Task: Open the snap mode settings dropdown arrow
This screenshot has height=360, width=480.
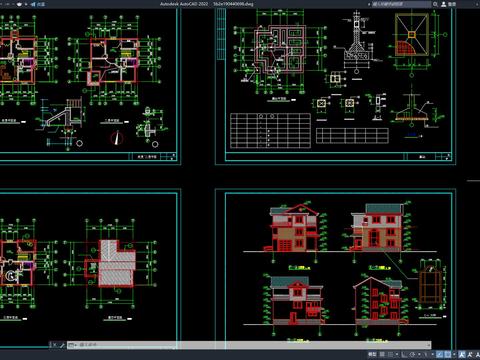Action: pos(397,354)
